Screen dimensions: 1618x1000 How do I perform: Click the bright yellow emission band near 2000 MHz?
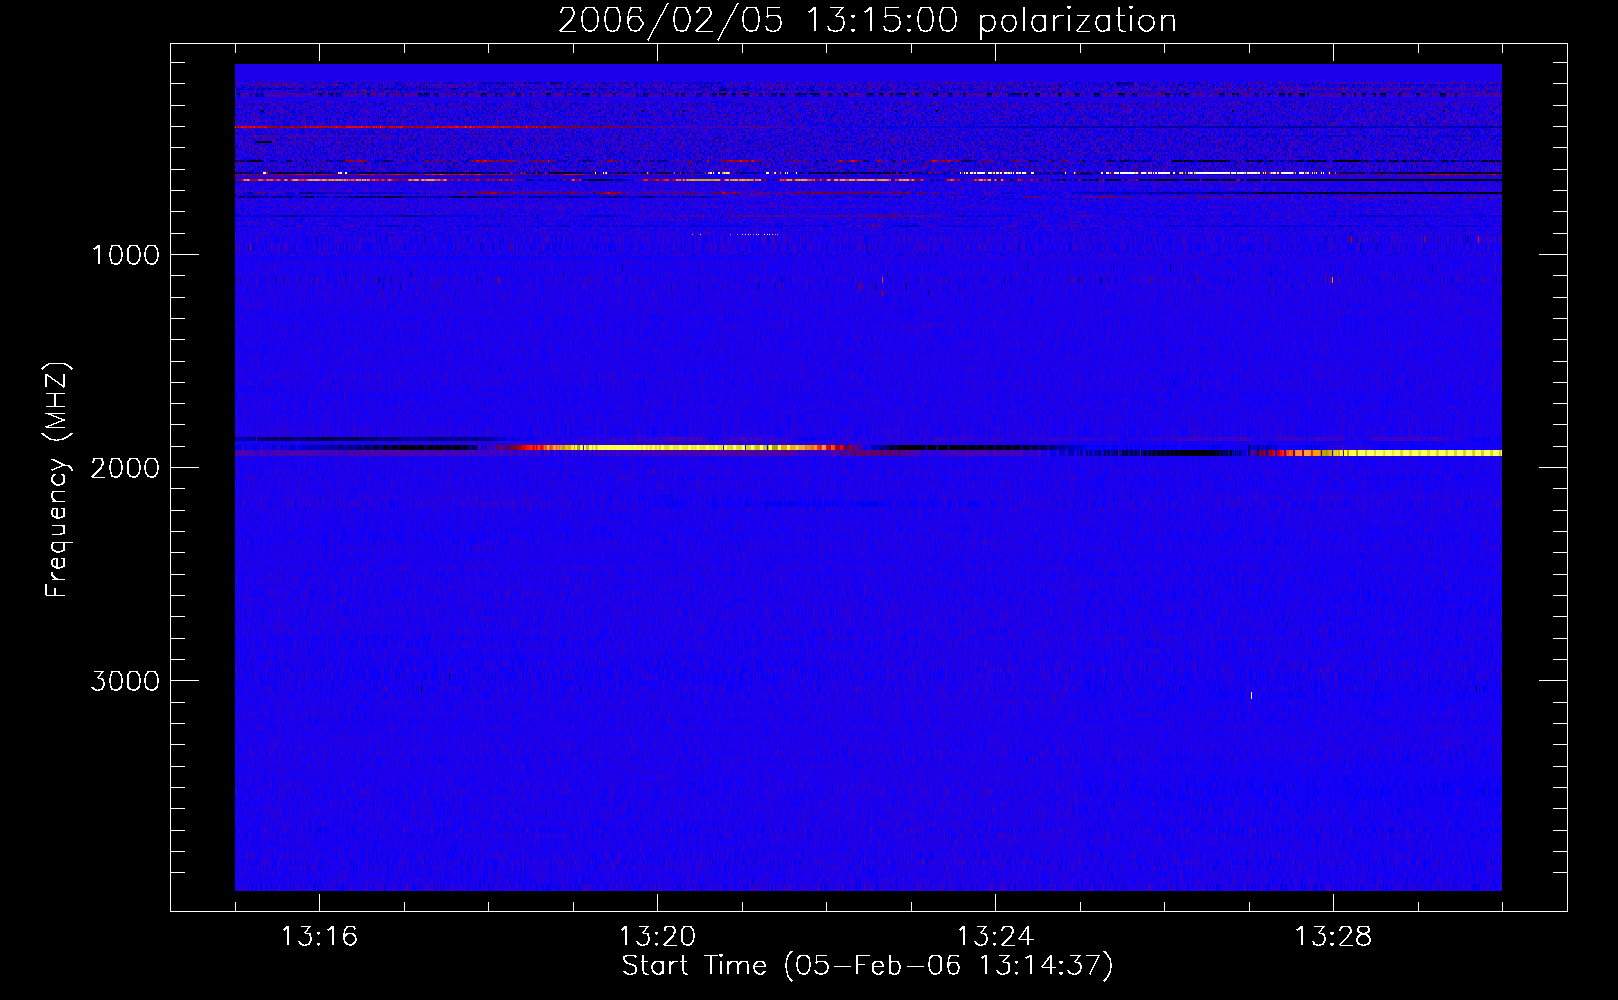click(x=680, y=448)
